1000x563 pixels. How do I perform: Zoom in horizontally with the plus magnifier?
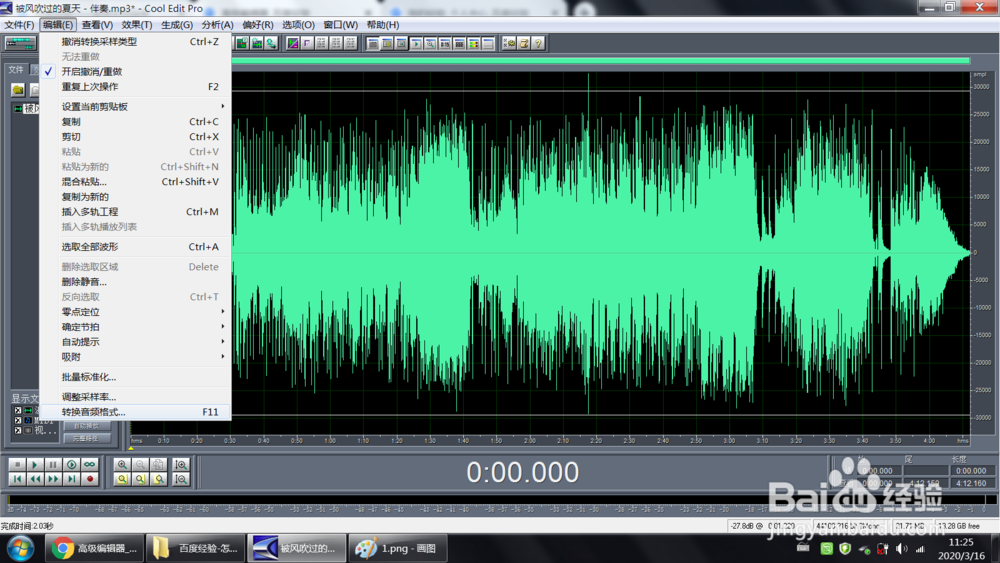(122, 465)
